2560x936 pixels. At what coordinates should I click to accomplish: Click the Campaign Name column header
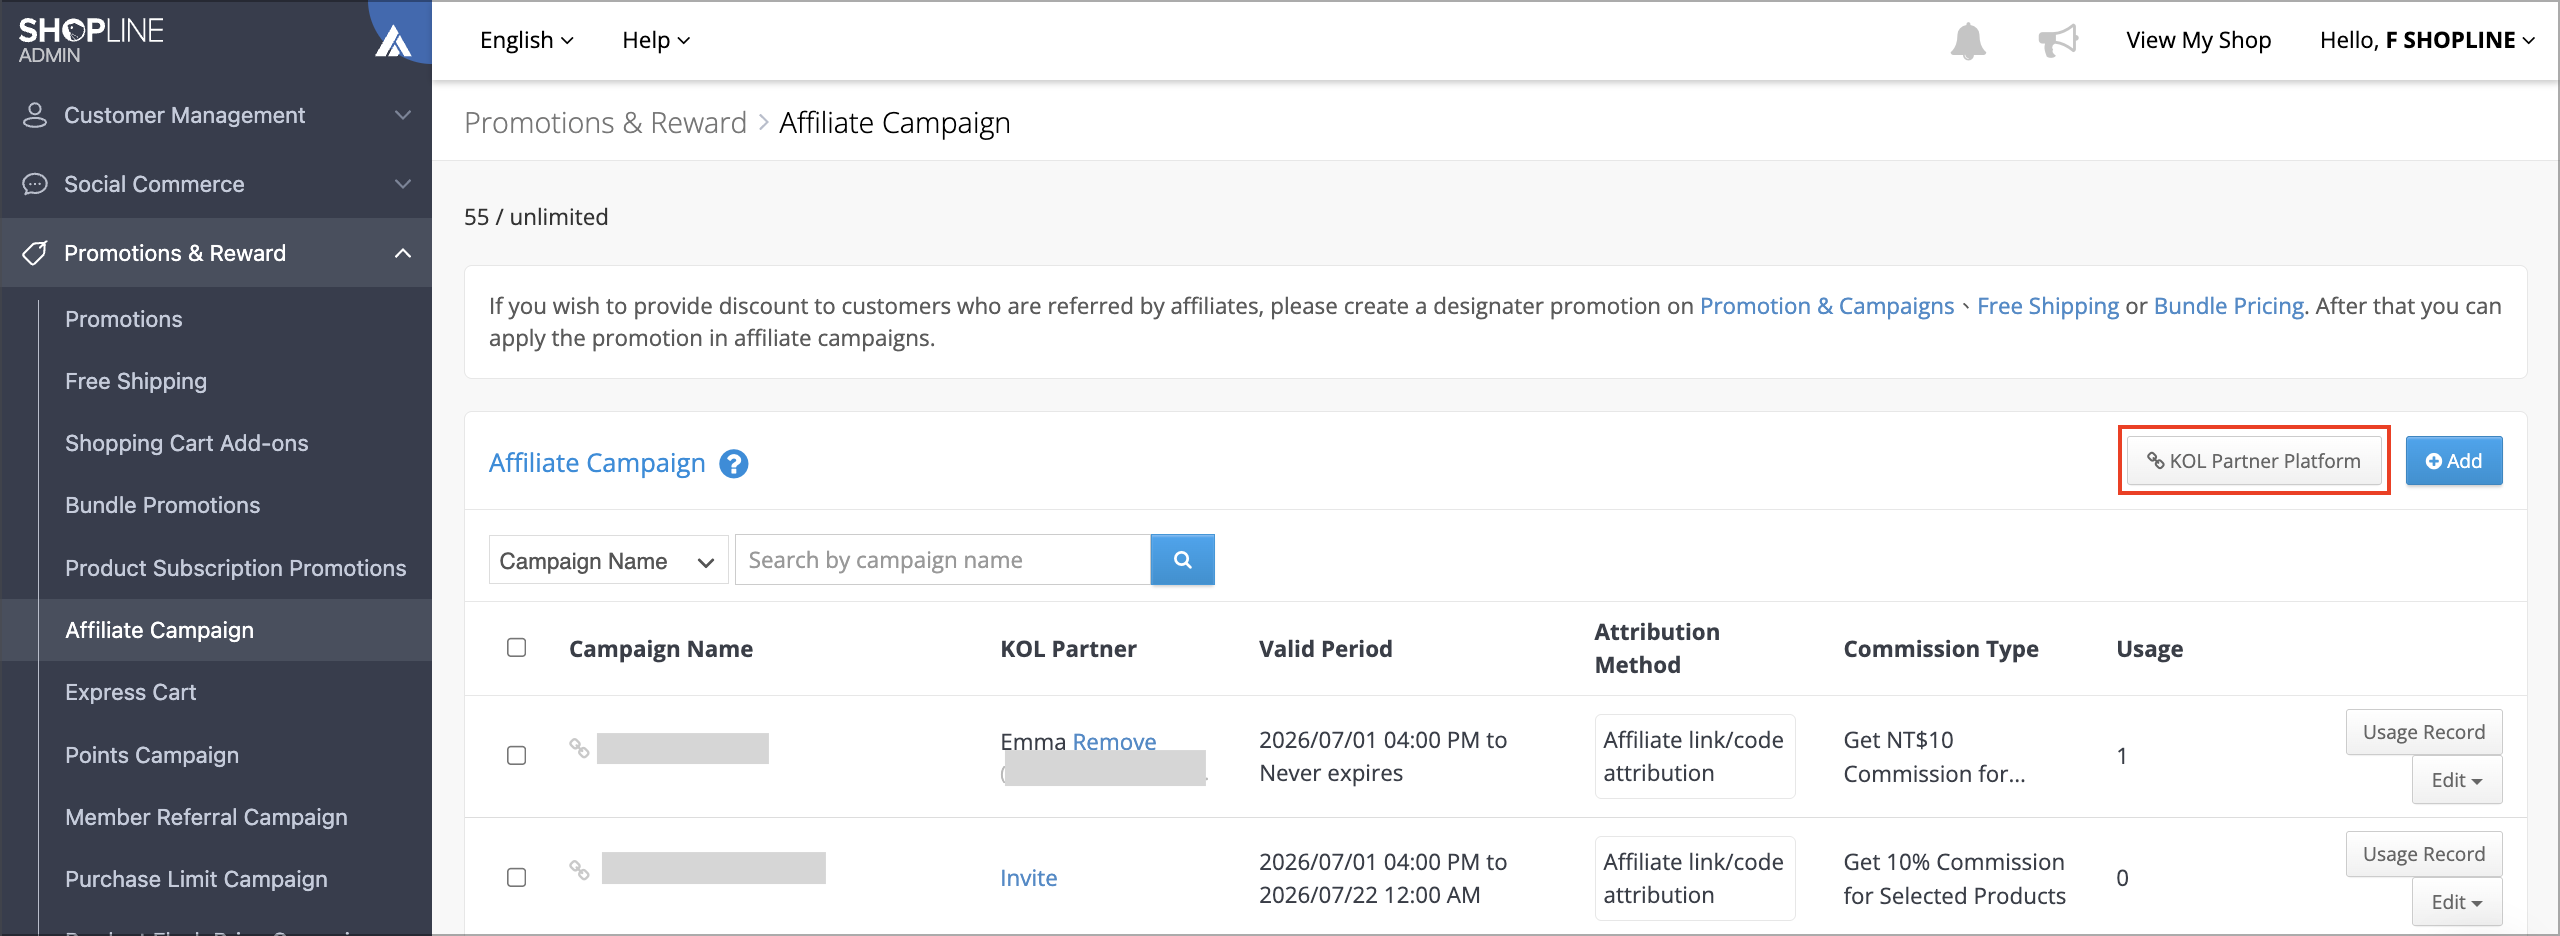coord(661,649)
